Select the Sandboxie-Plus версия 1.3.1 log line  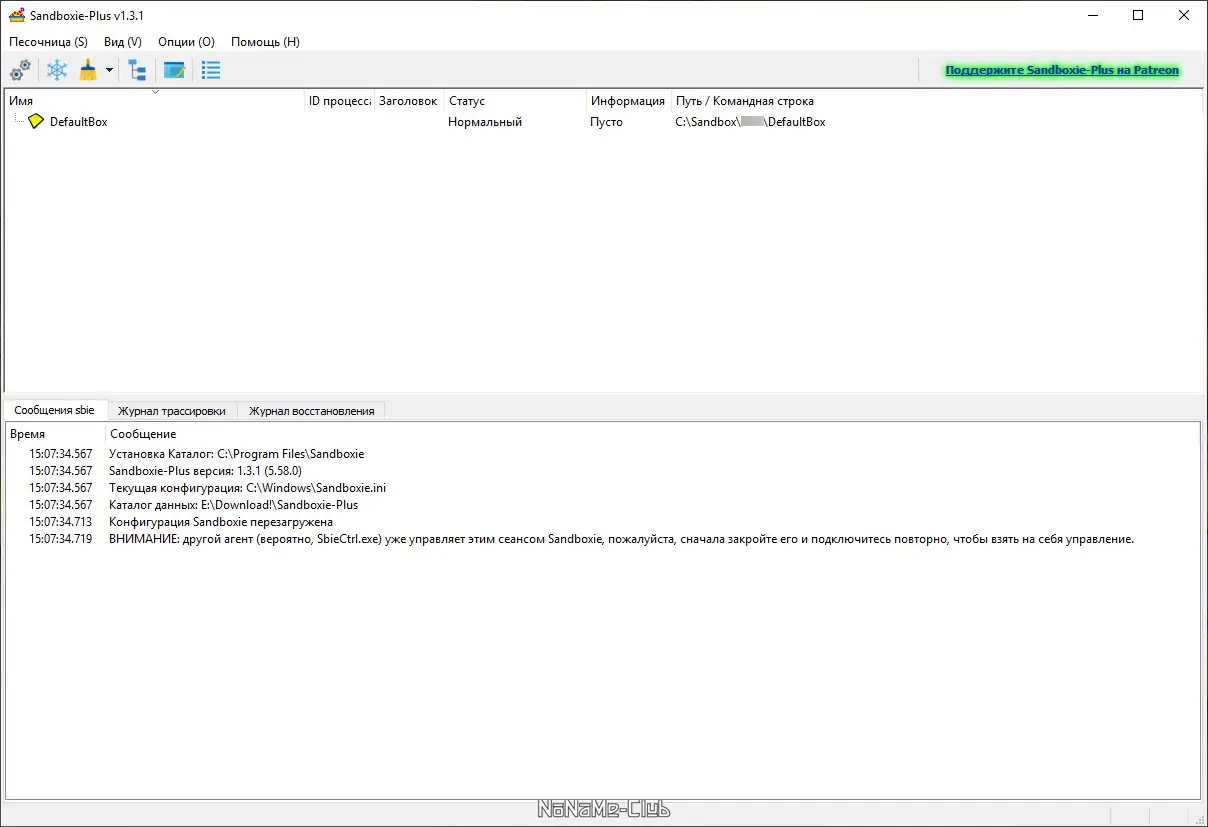(205, 471)
